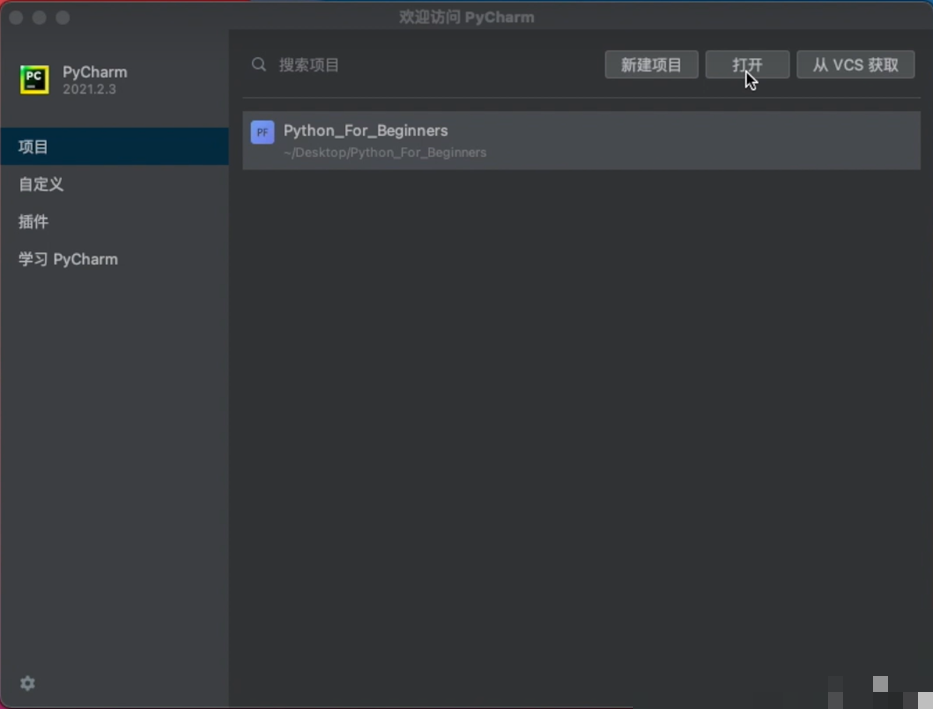Open the Python_For_Beginners project

tap(581, 140)
